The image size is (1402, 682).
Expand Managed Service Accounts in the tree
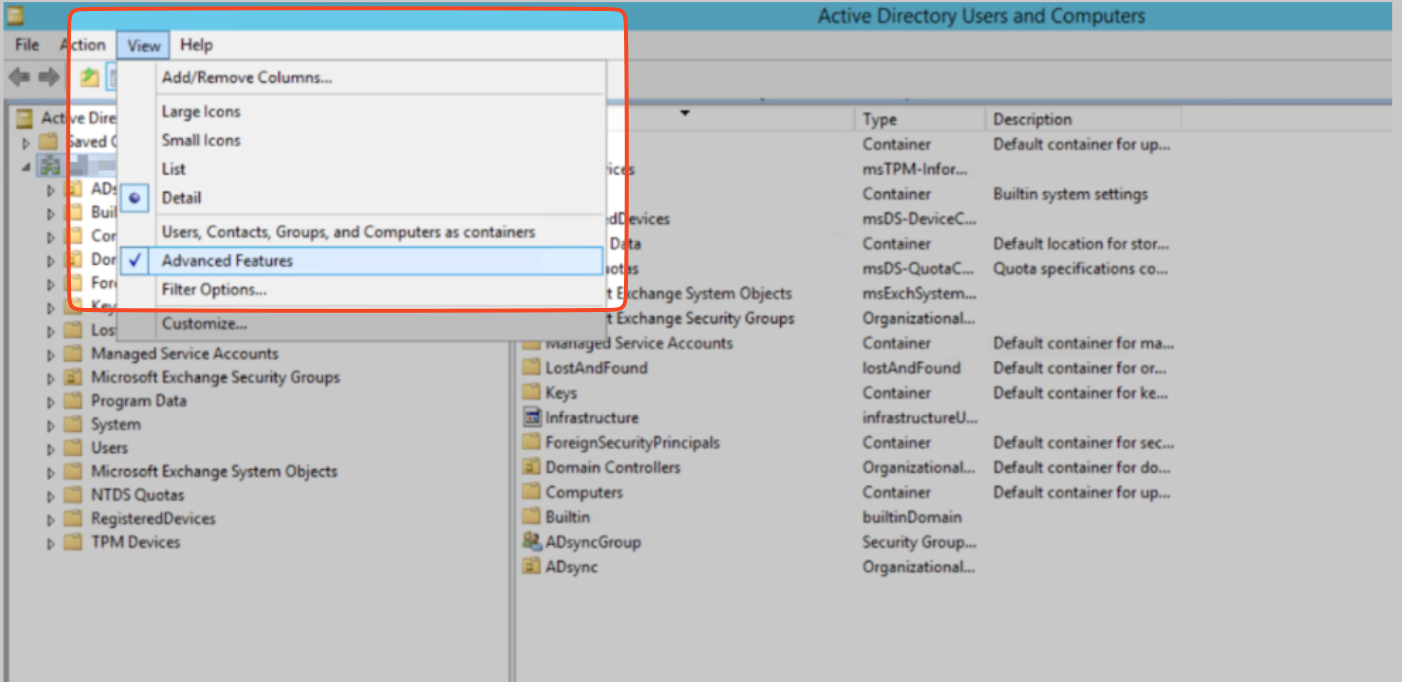51,354
